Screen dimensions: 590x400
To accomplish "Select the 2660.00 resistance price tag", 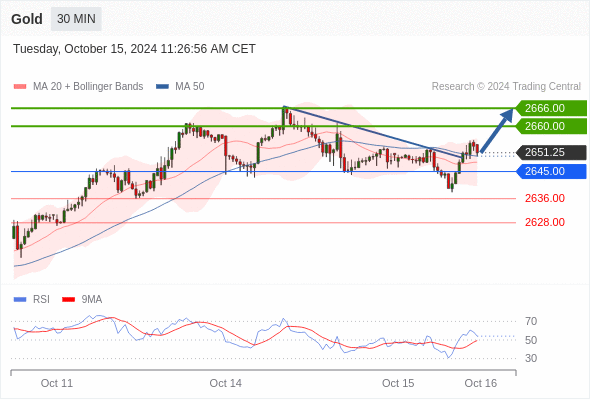I will point(551,126).
